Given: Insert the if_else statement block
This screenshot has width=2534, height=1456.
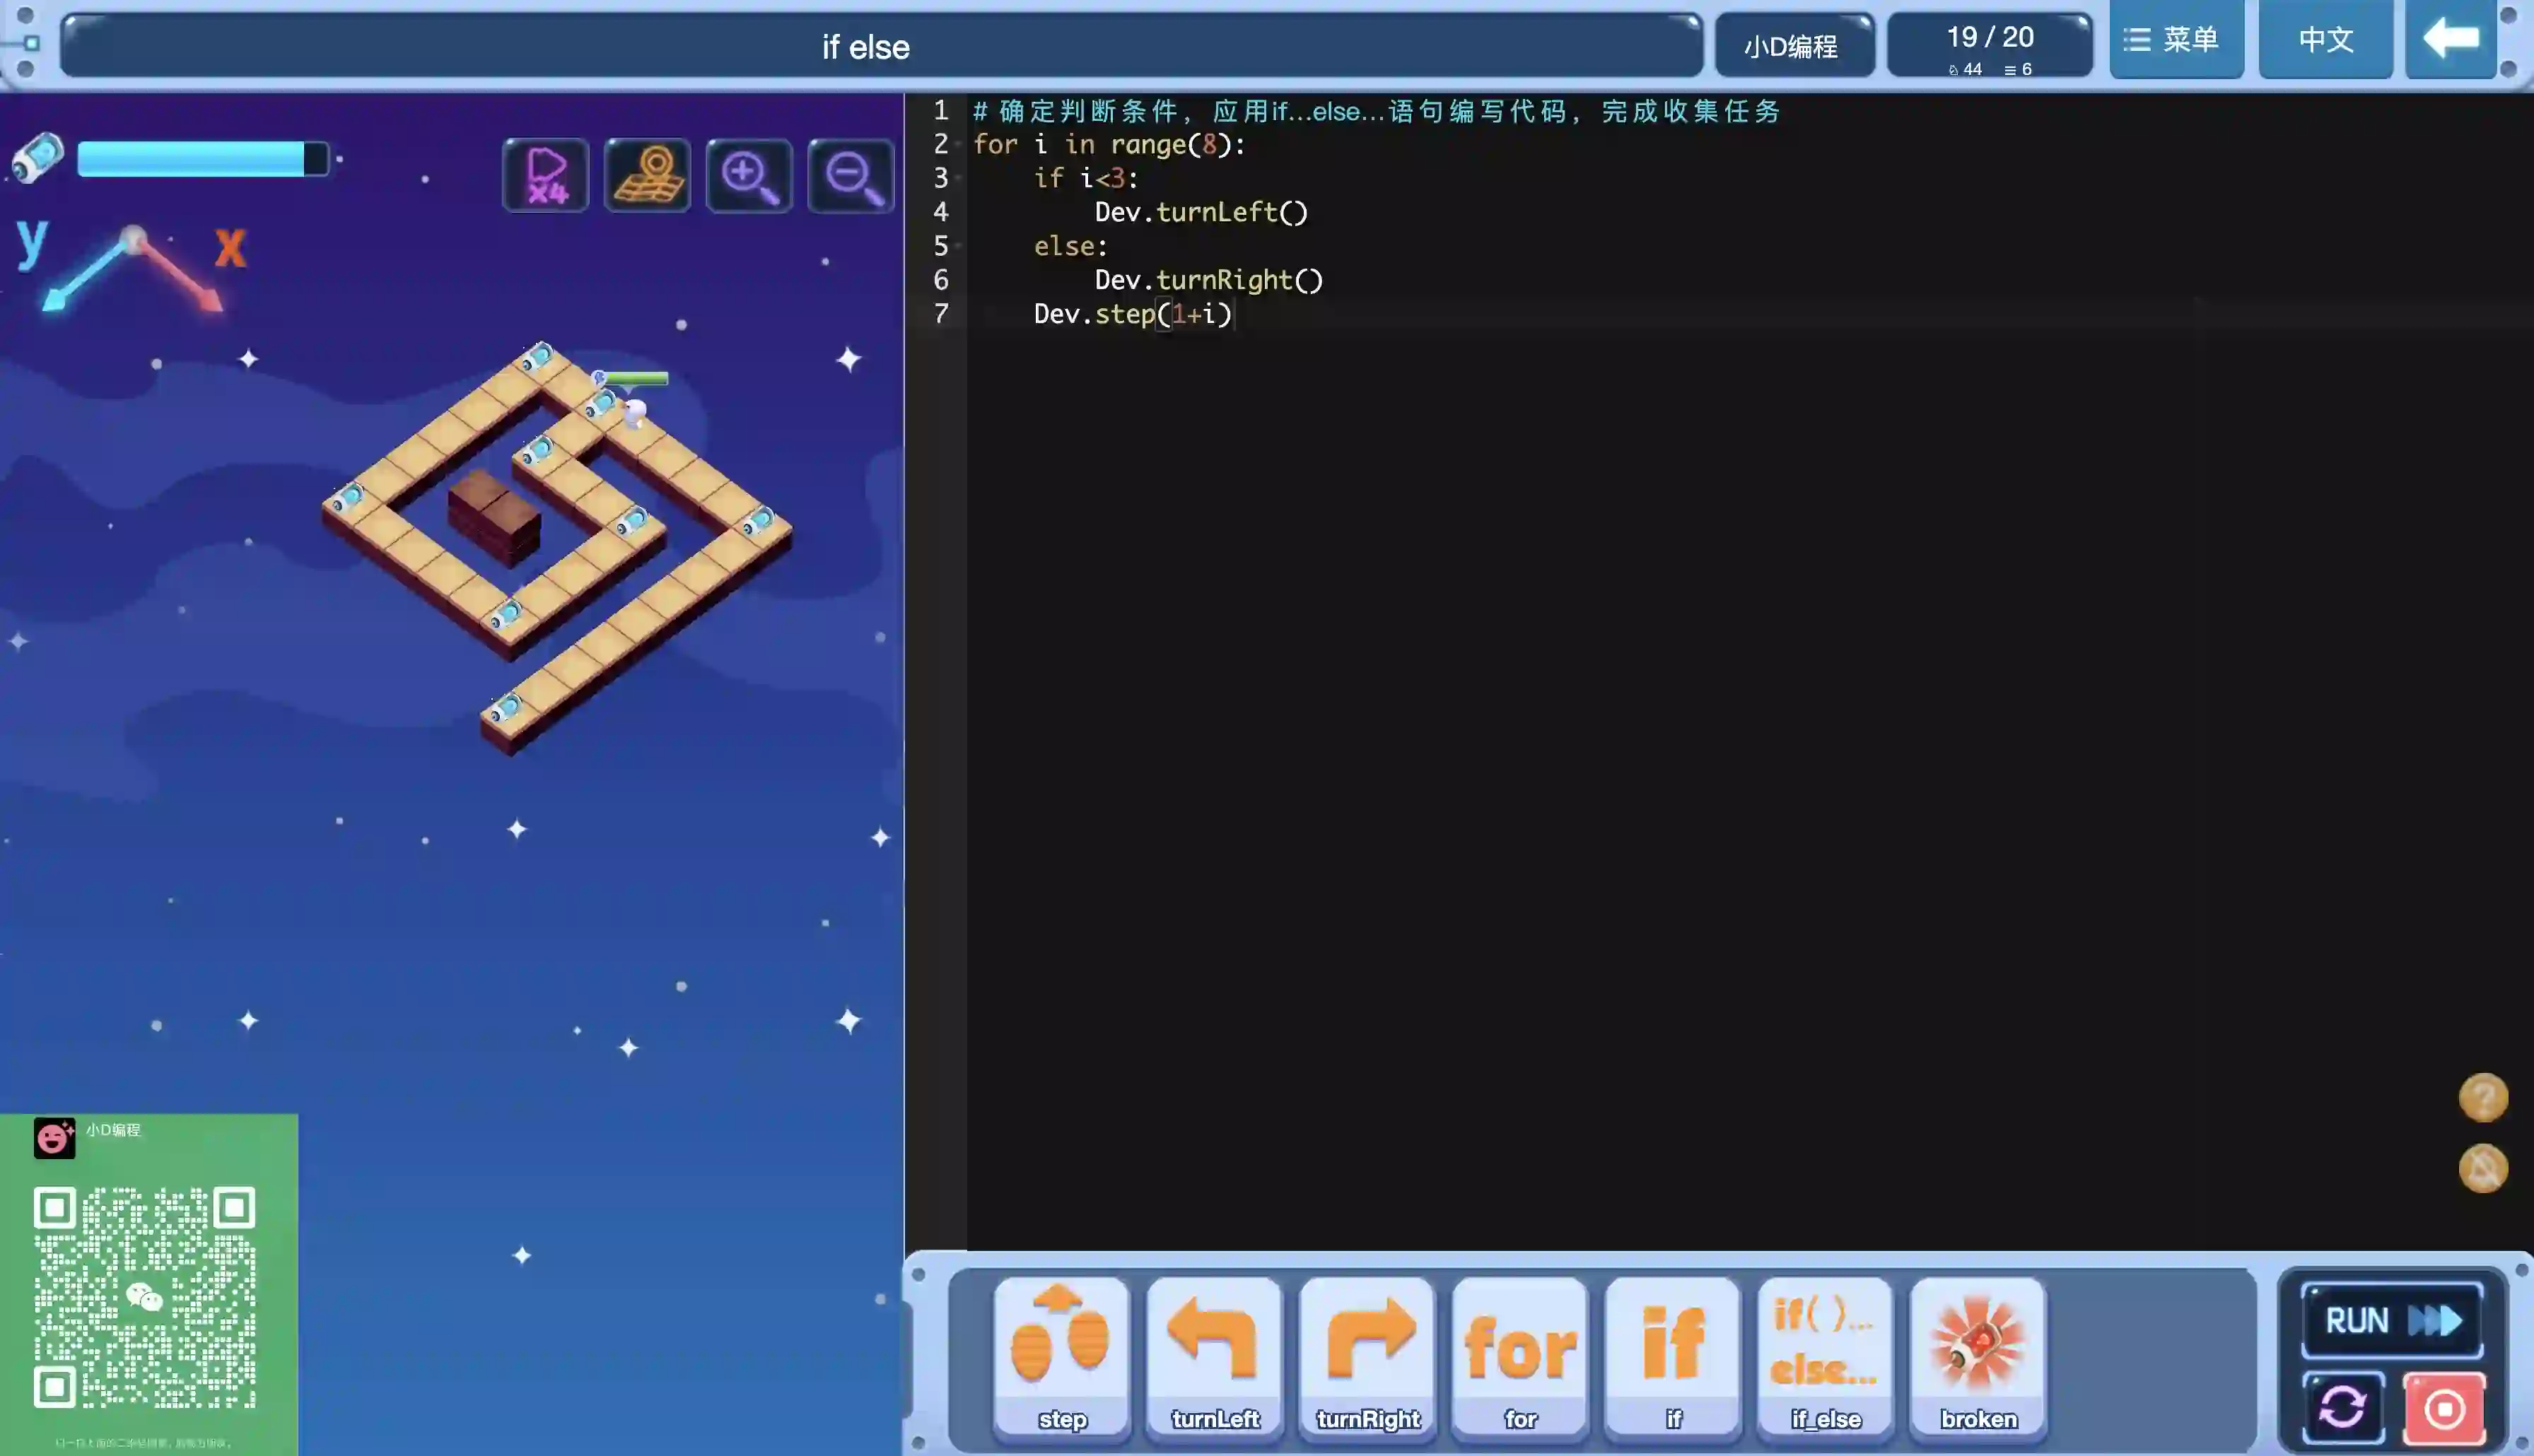Looking at the screenshot, I should (1825, 1355).
